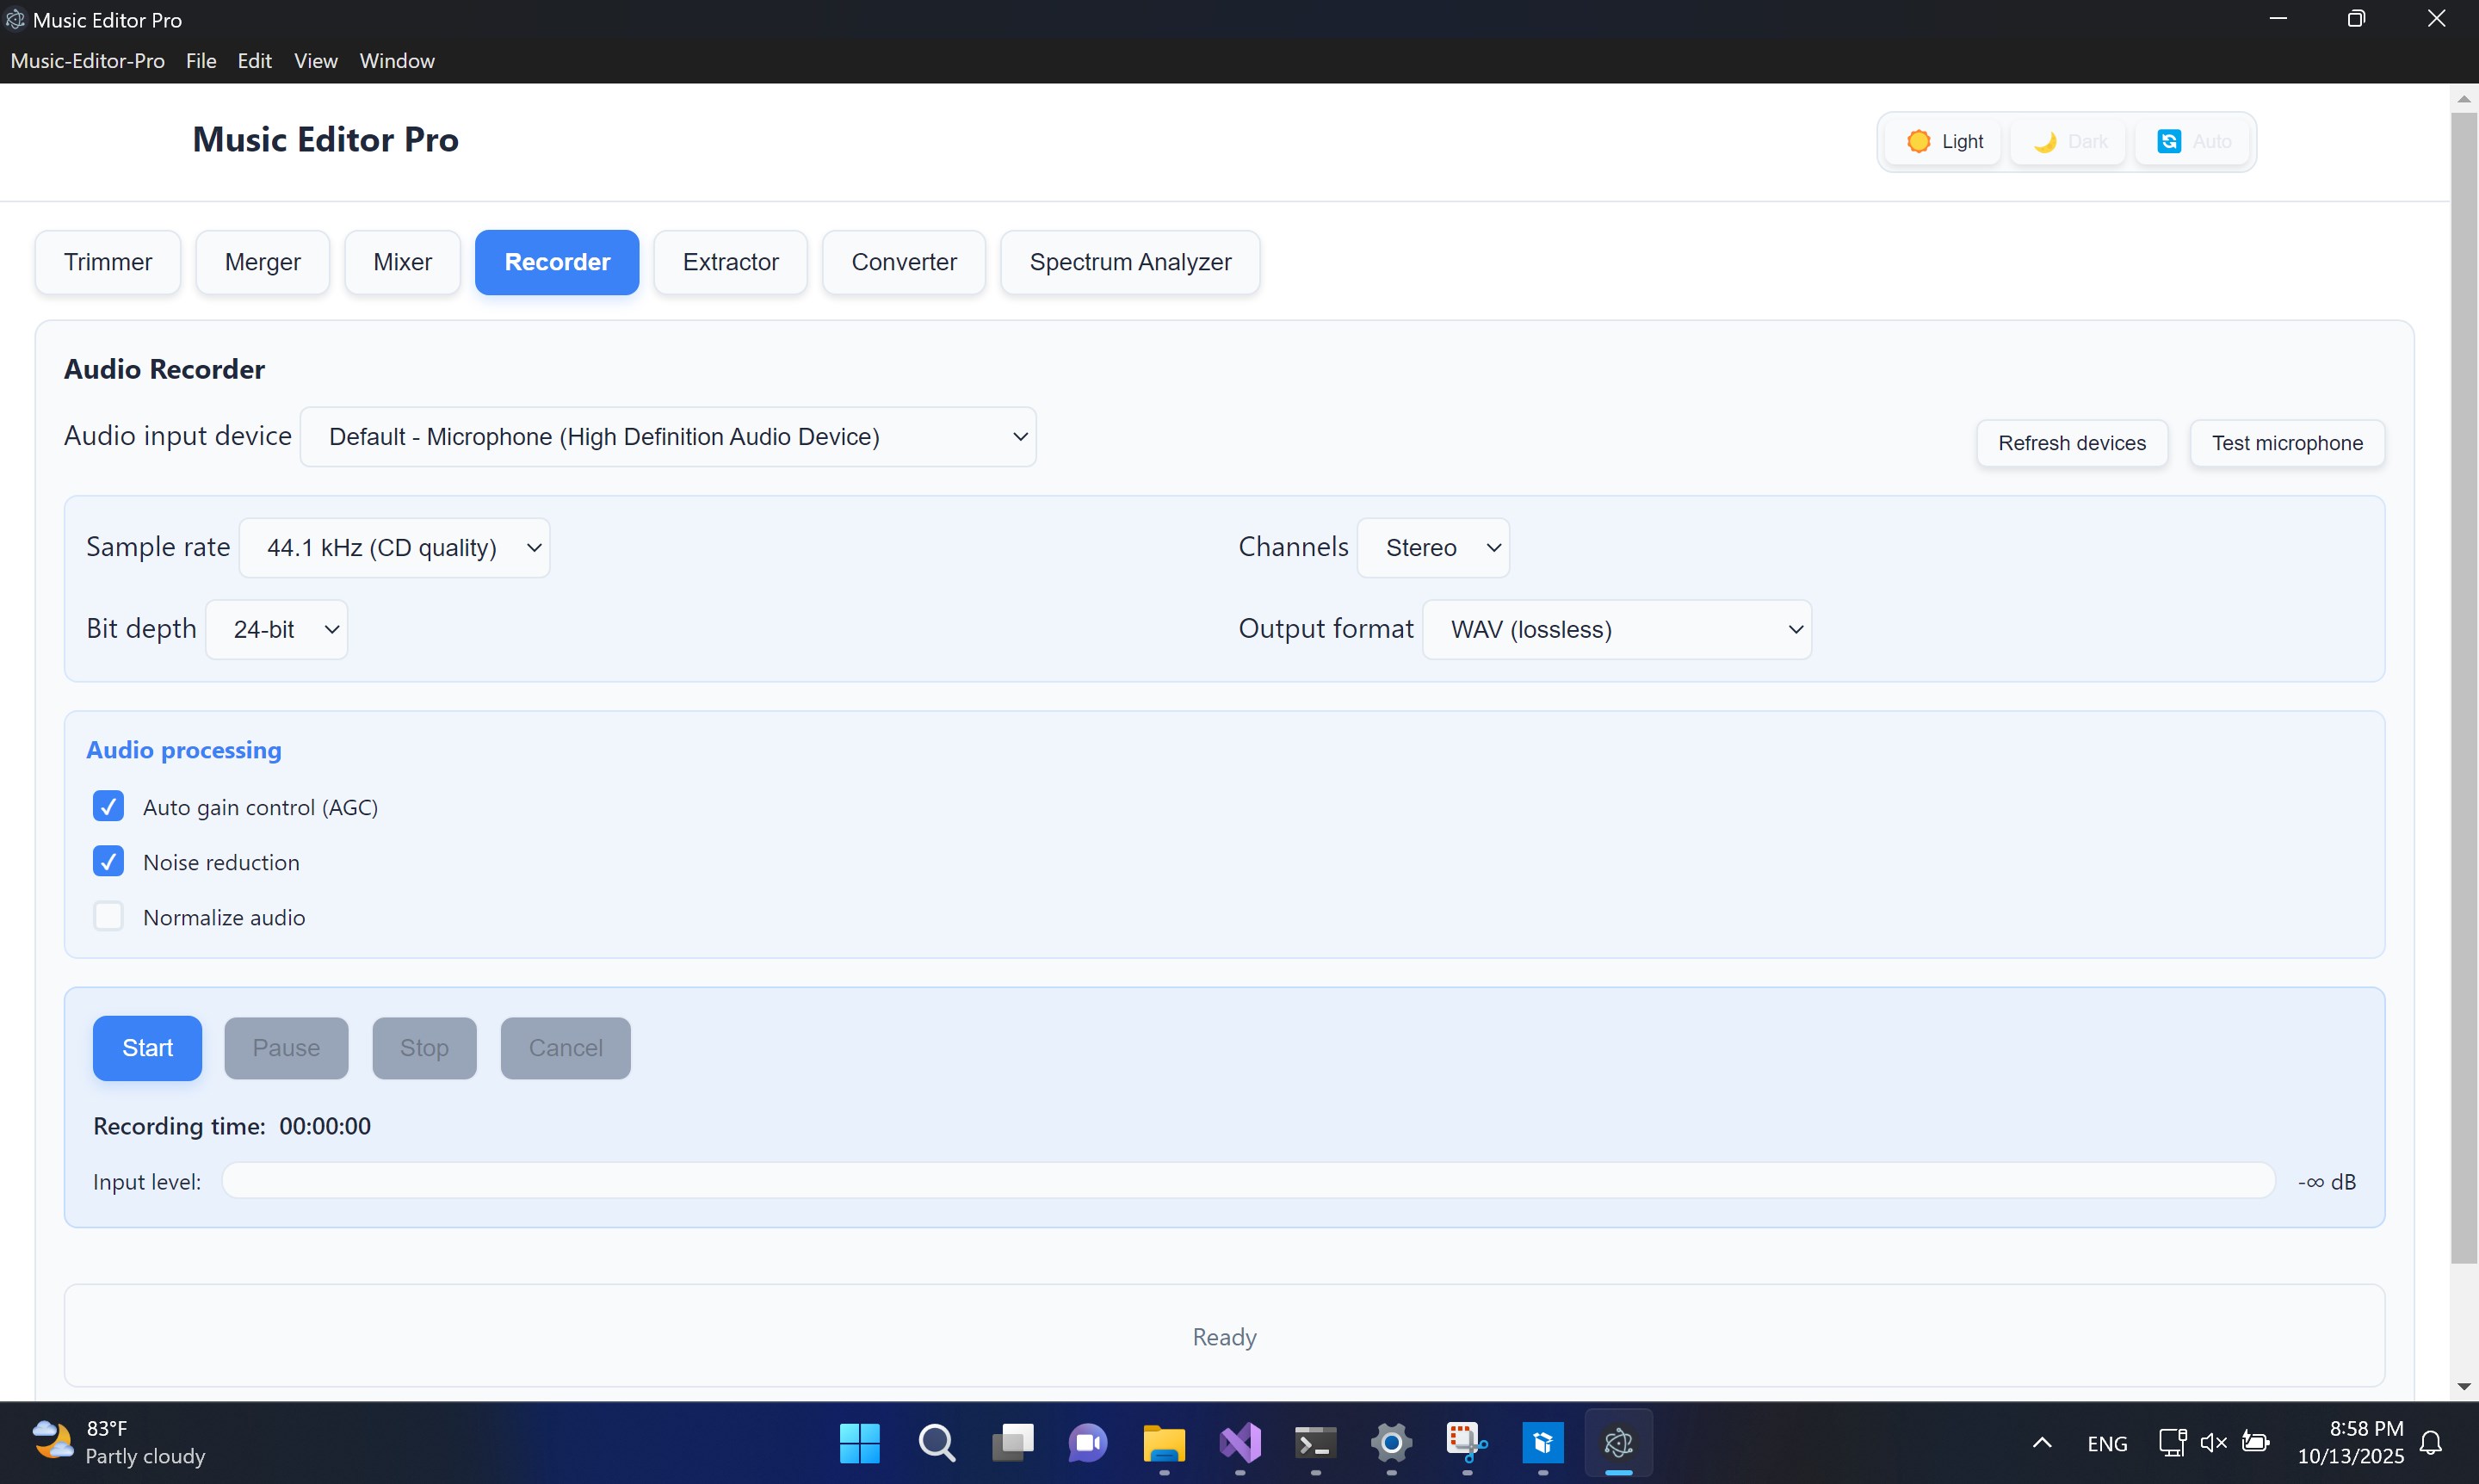Switch to the Auto theme
This screenshot has width=2479, height=1484.
click(2193, 142)
